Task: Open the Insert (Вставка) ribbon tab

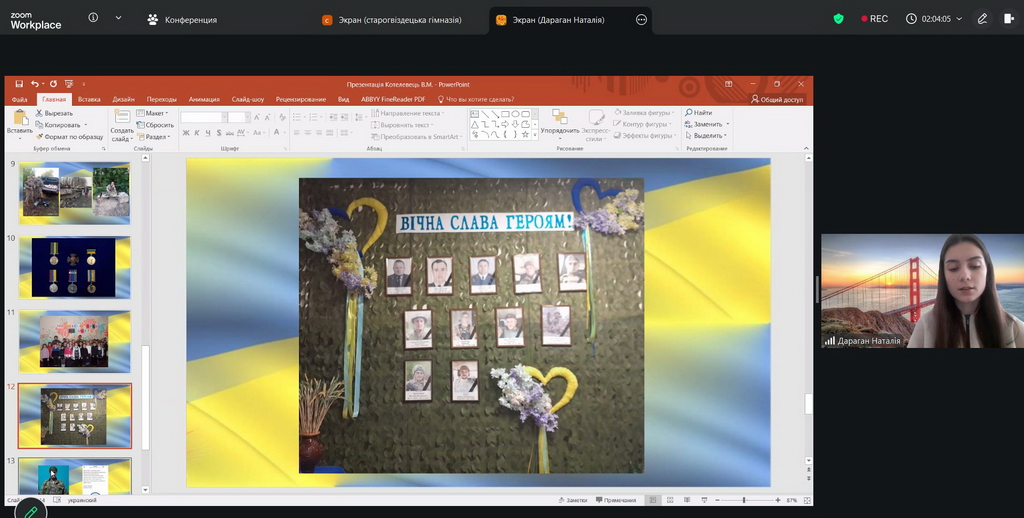Action: click(x=89, y=99)
